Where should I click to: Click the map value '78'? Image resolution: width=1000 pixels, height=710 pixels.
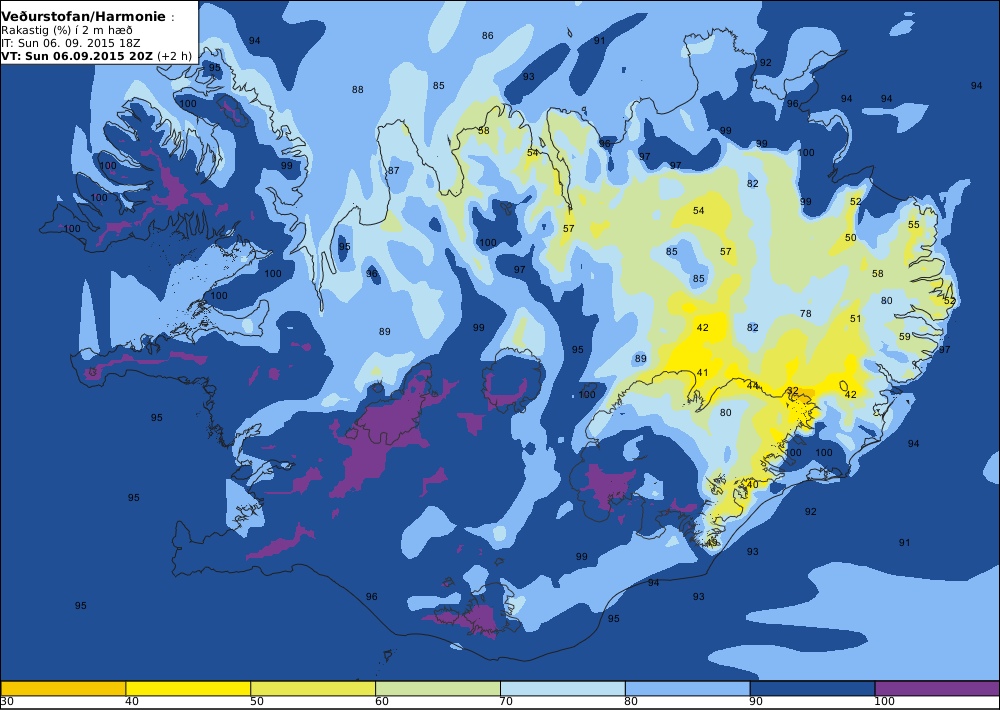pos(805,313)
